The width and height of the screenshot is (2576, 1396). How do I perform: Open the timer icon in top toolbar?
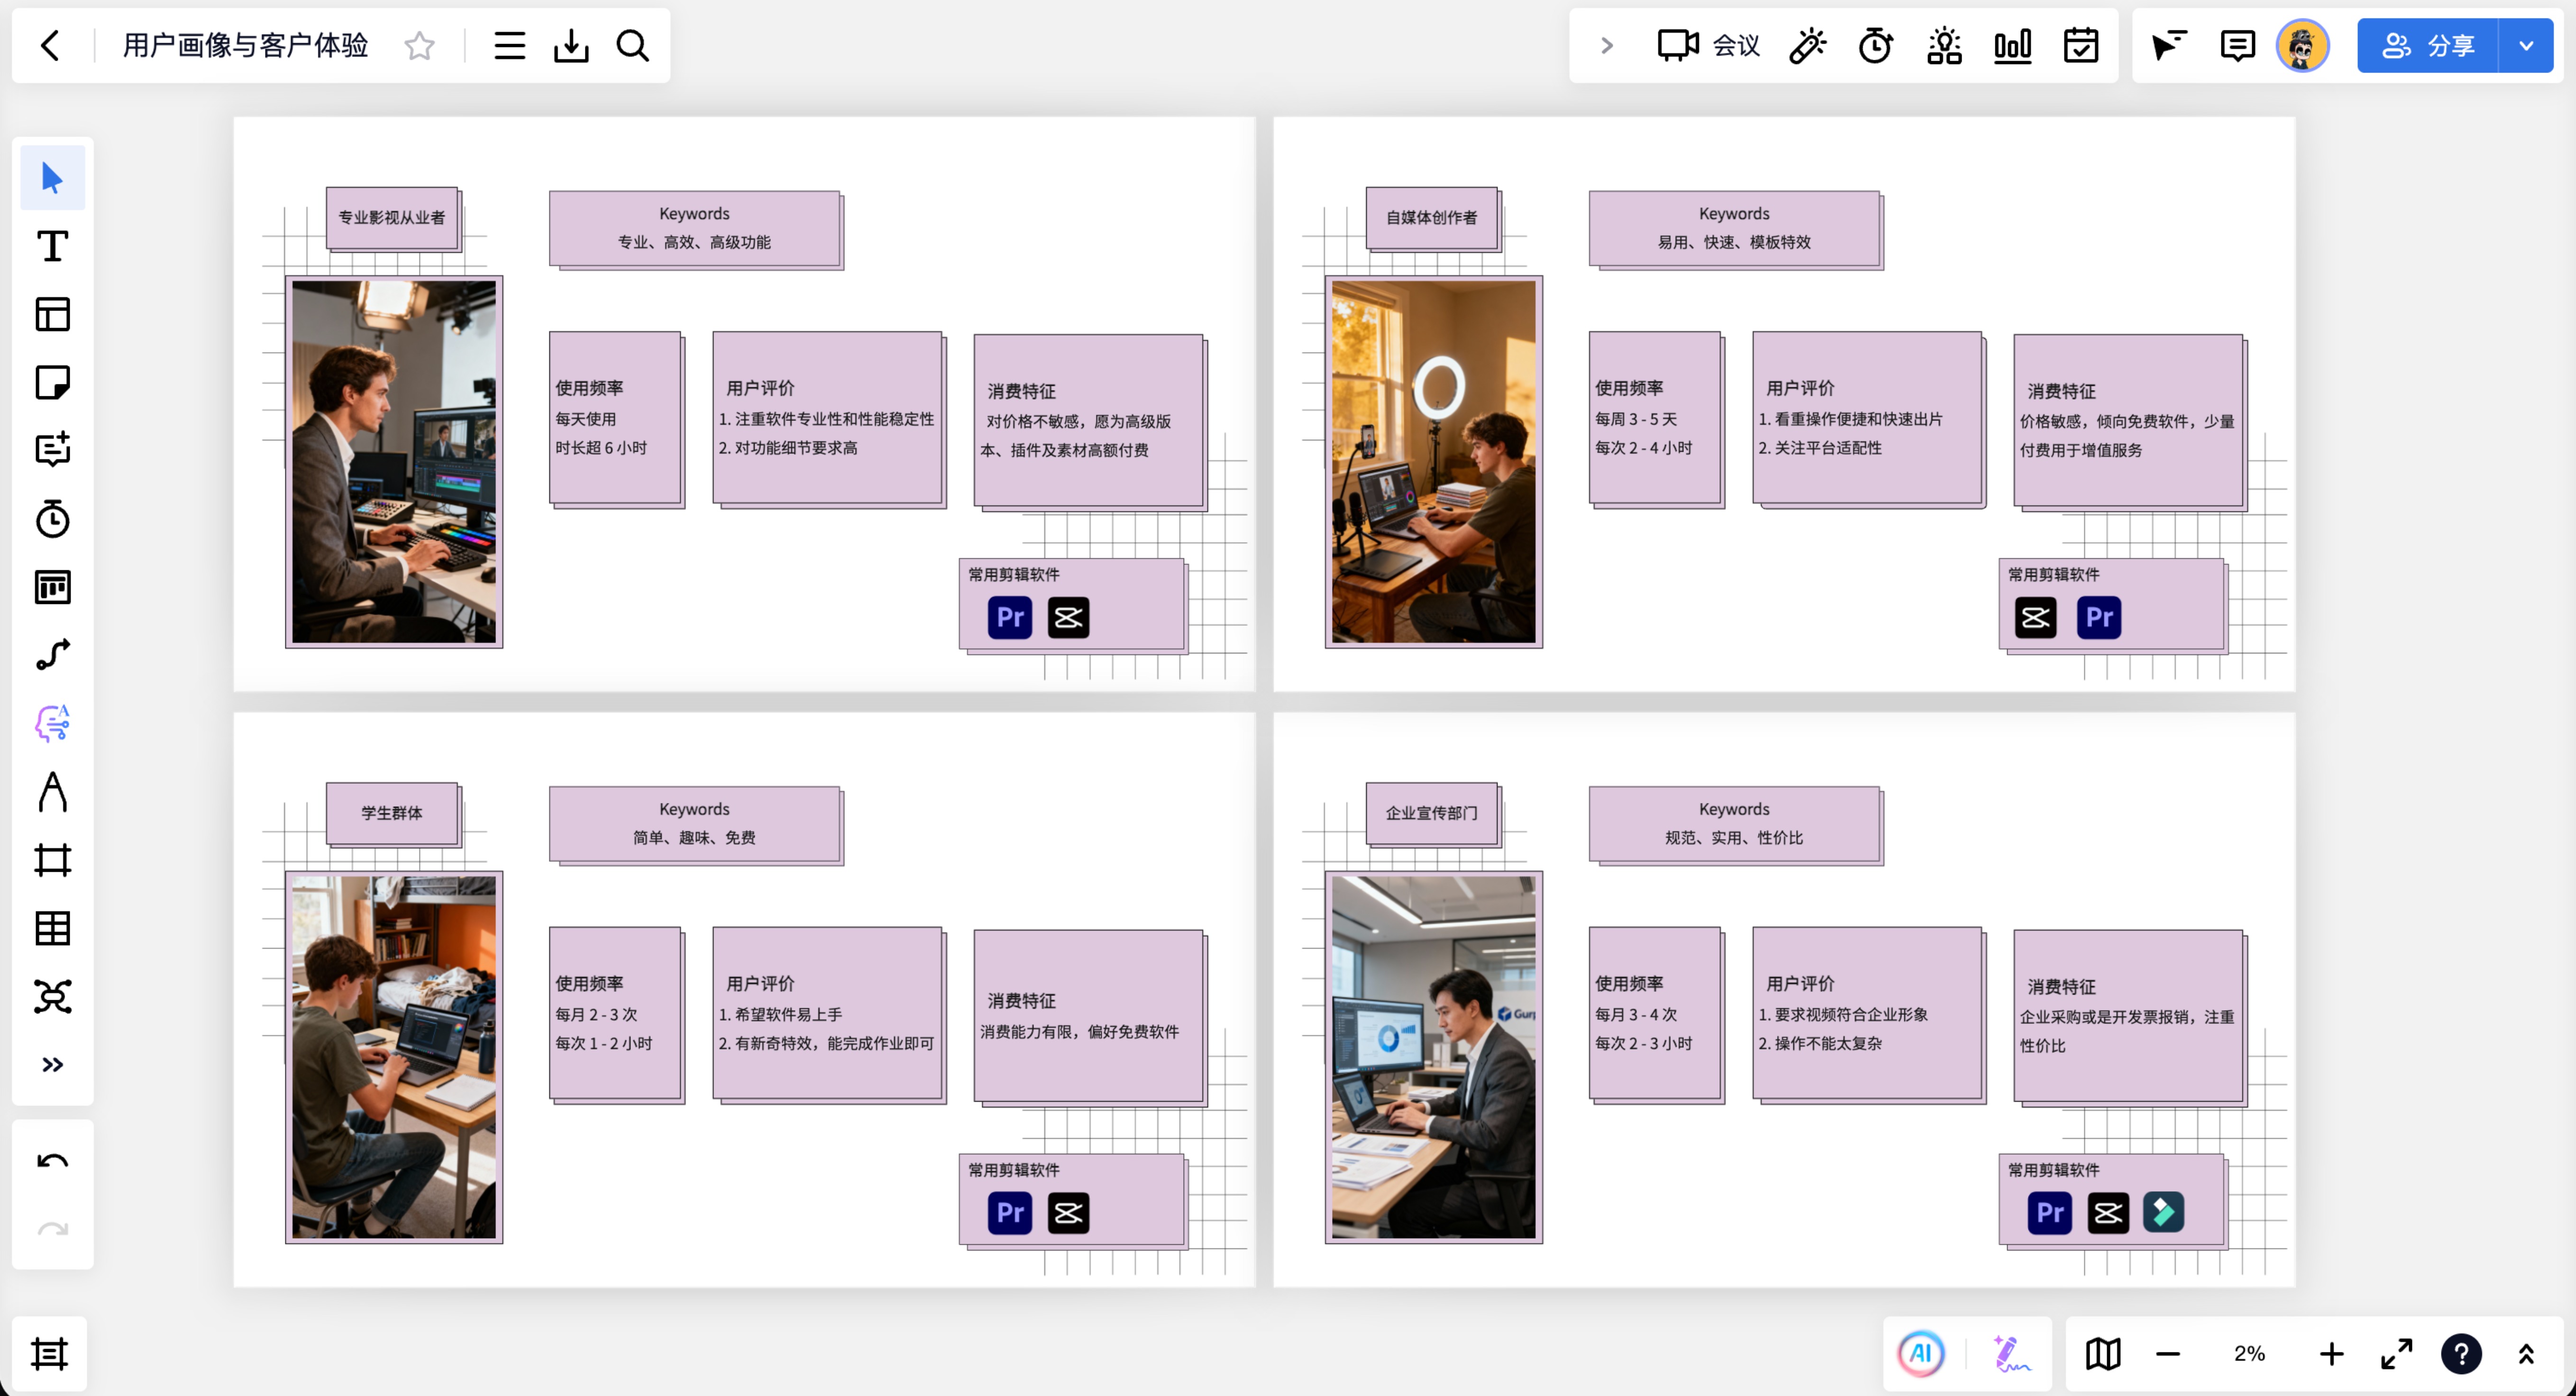1875,45
